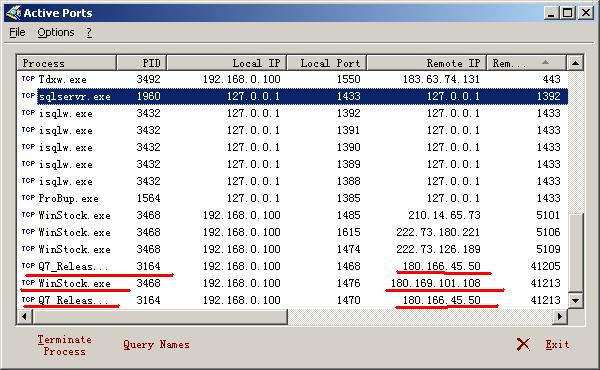The height and width of the screenshot is (370, 600).
Task: Click the horizontal scrollbar left arrow
Action: tap(24, 316)
